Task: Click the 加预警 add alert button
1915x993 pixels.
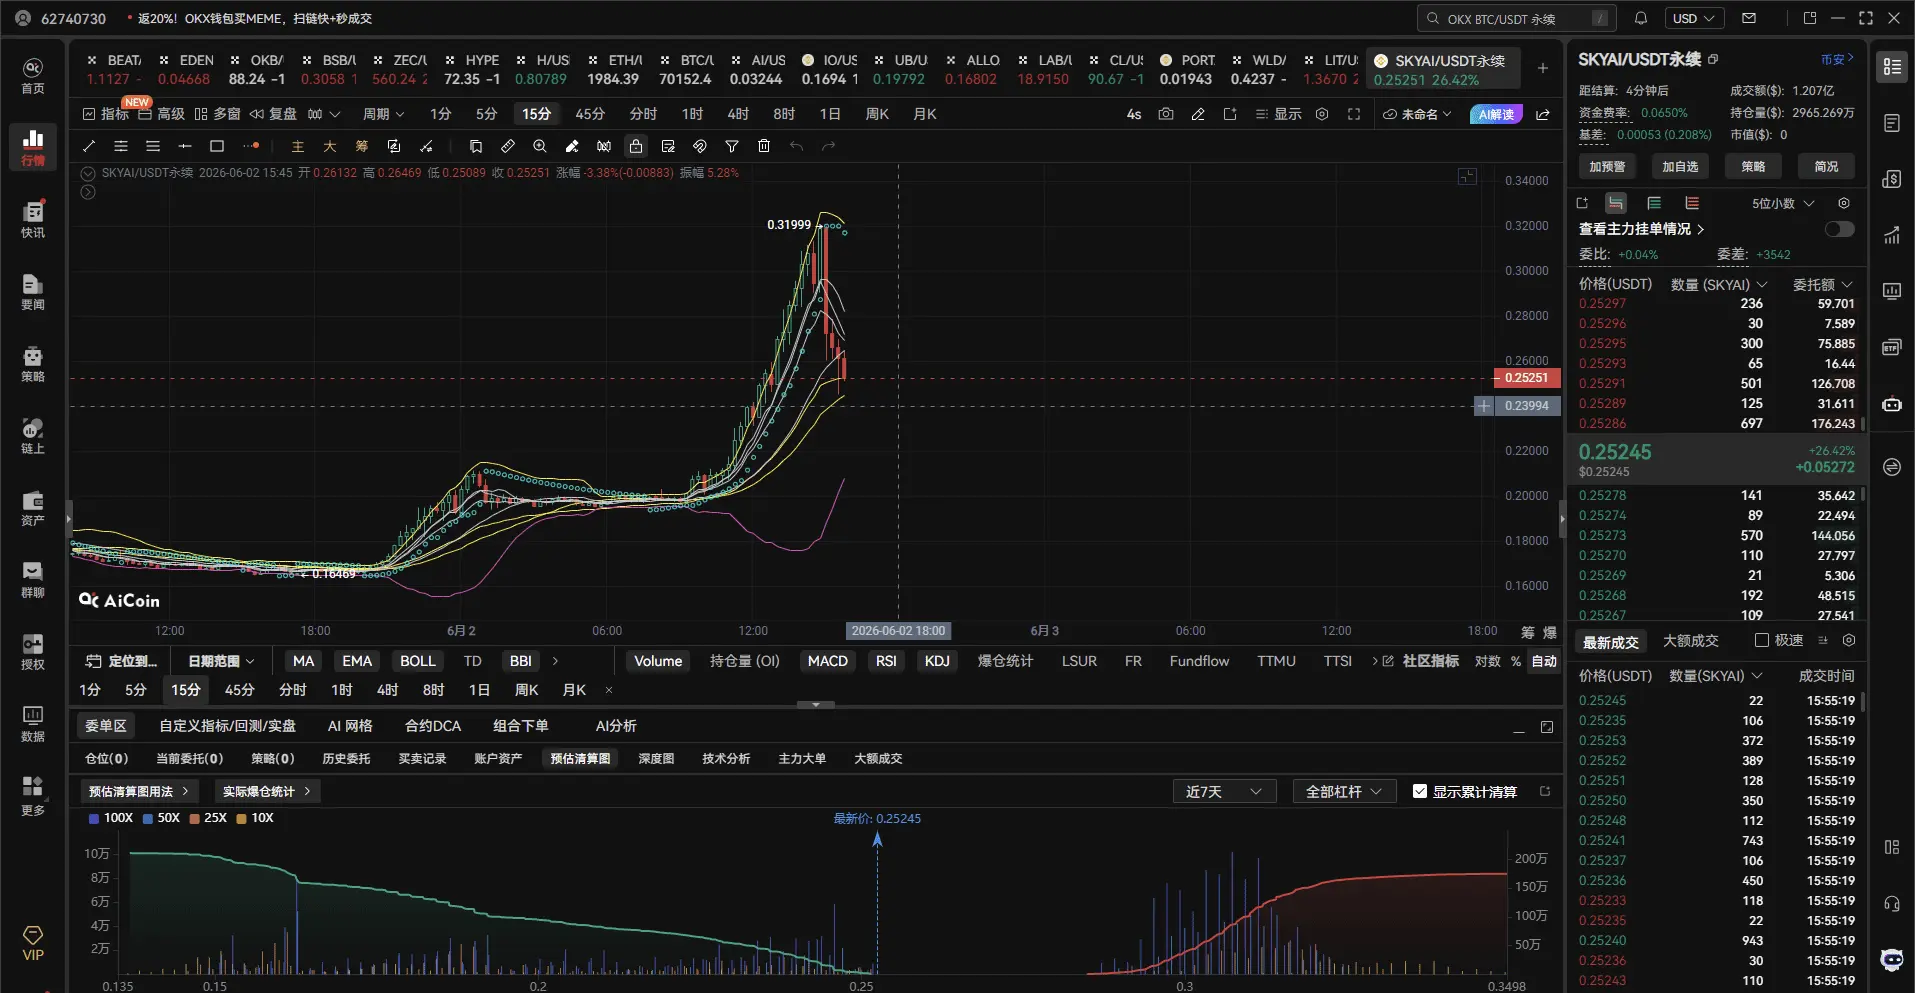Action: click(x=1607, y=166)
